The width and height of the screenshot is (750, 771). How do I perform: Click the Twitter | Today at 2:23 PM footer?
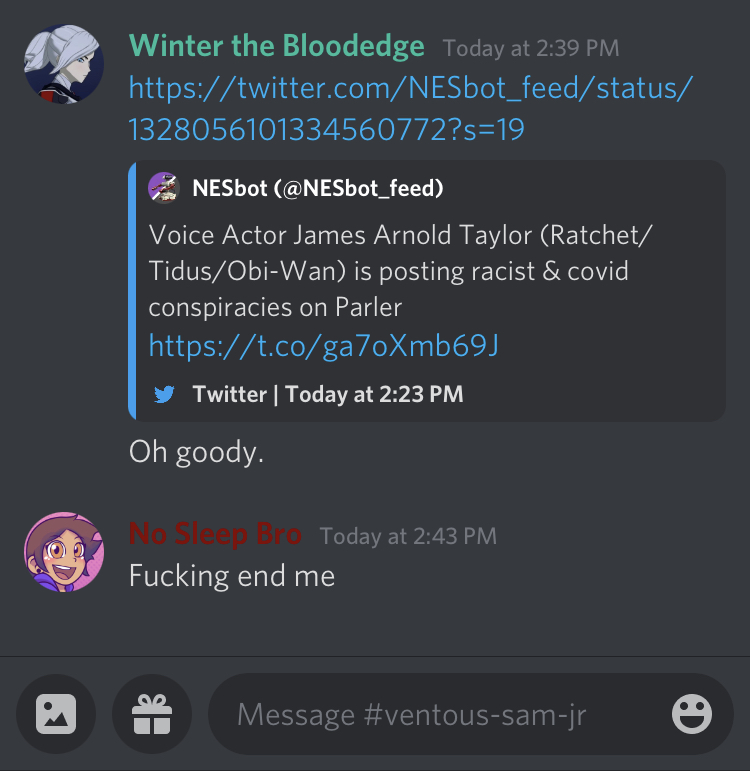(x=328, y=394)
